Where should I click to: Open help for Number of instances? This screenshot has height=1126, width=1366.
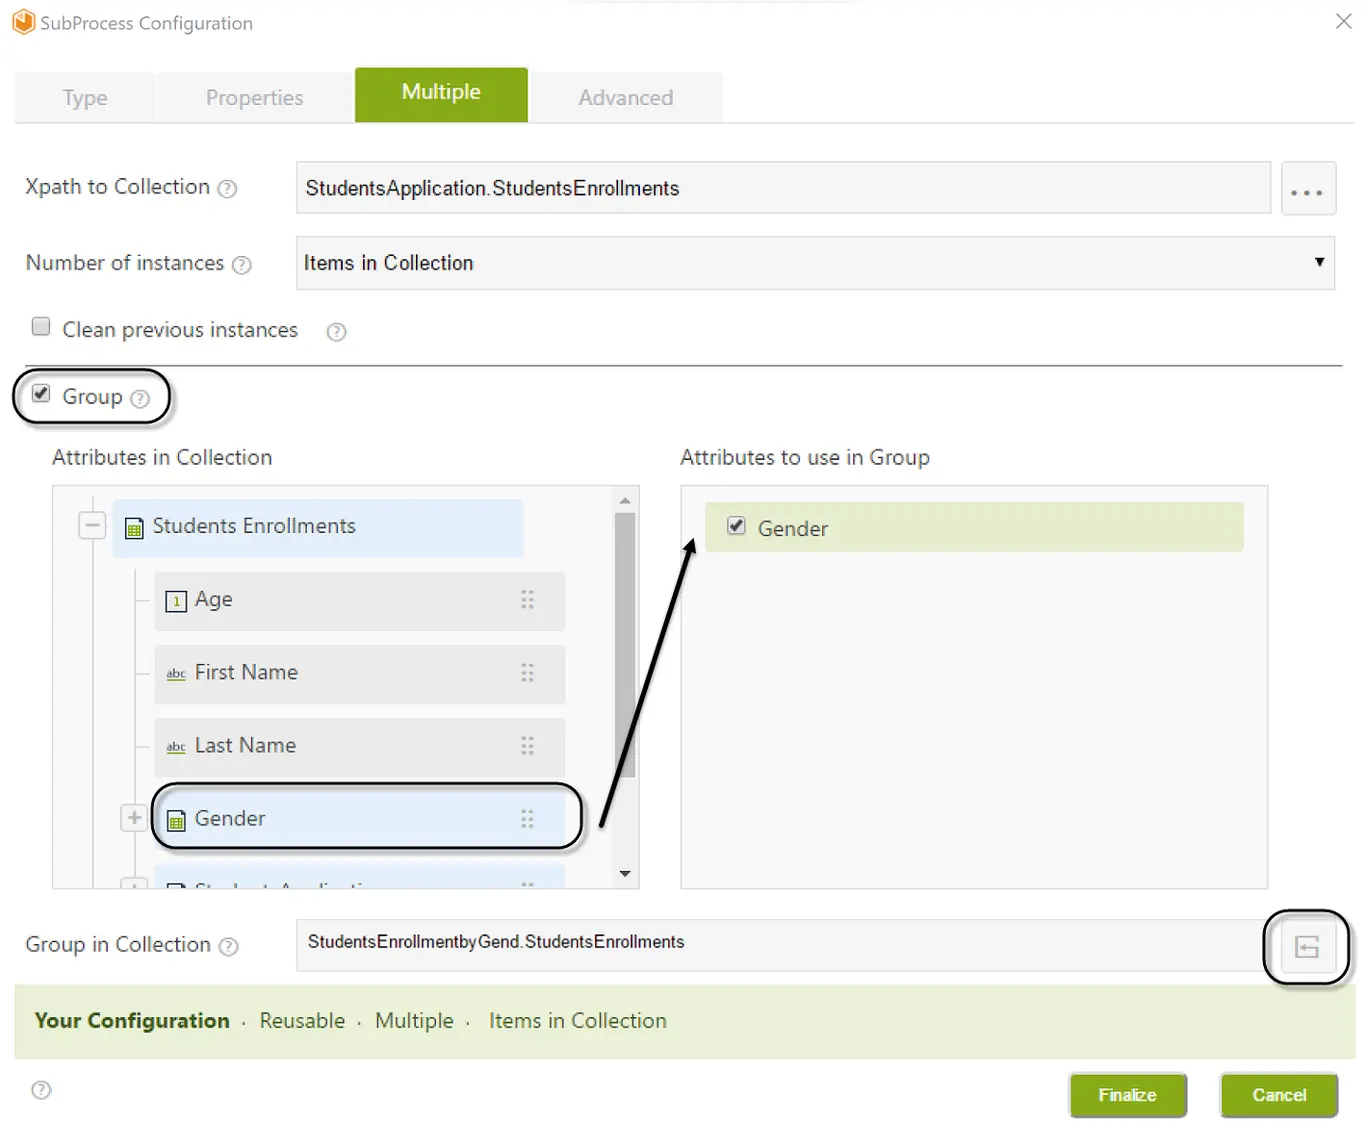[x=242, y=265]
